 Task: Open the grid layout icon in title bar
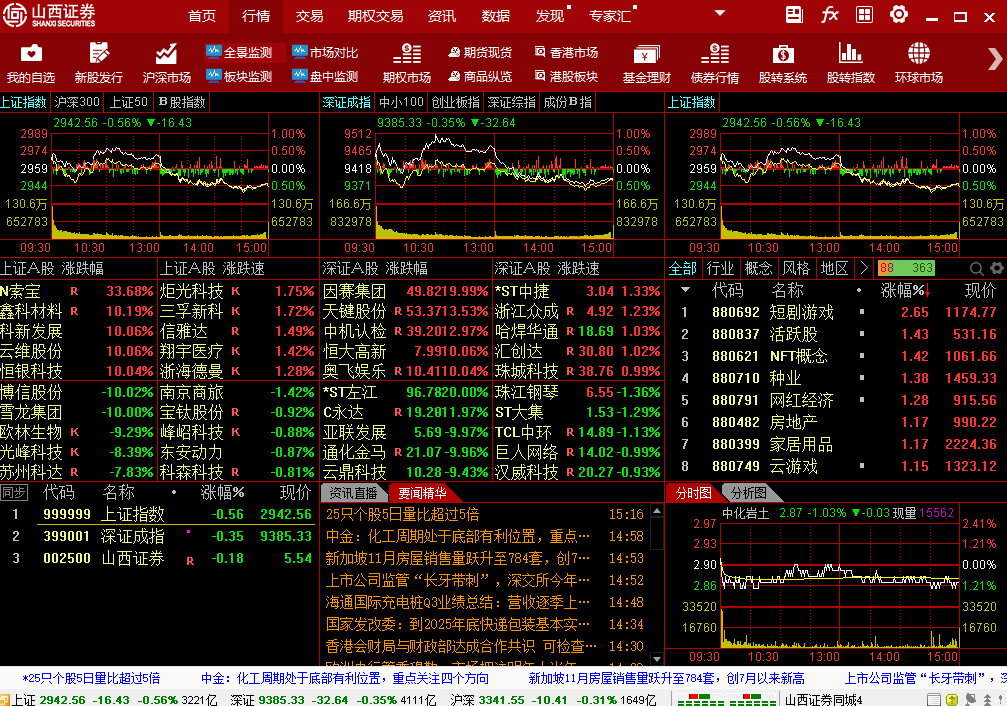click(864, 15)
